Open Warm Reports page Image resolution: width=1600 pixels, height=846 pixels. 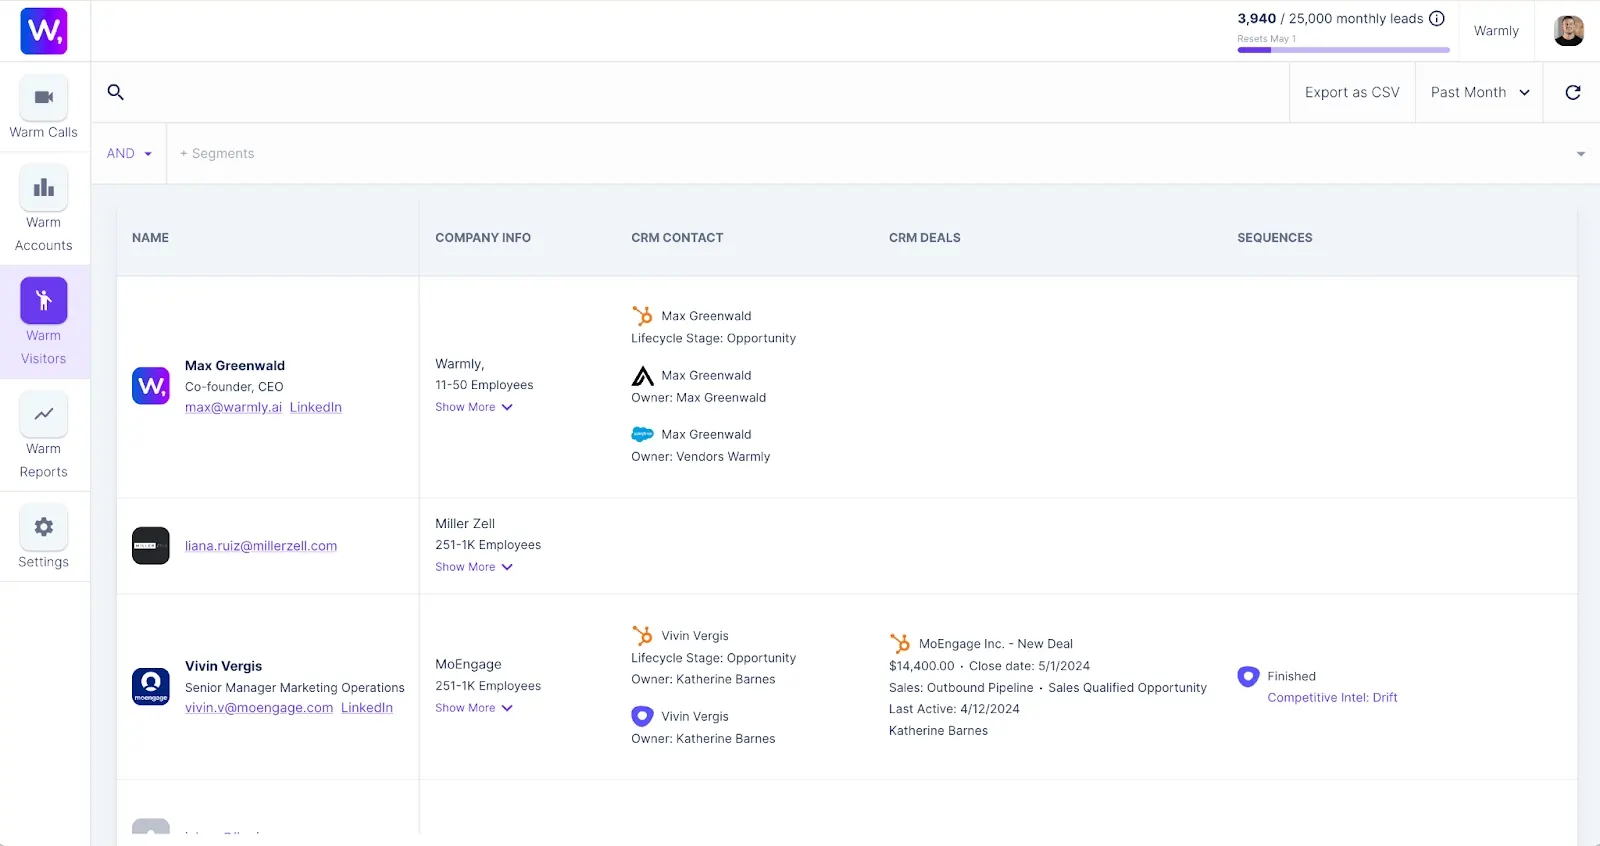[x=44, y=436]
